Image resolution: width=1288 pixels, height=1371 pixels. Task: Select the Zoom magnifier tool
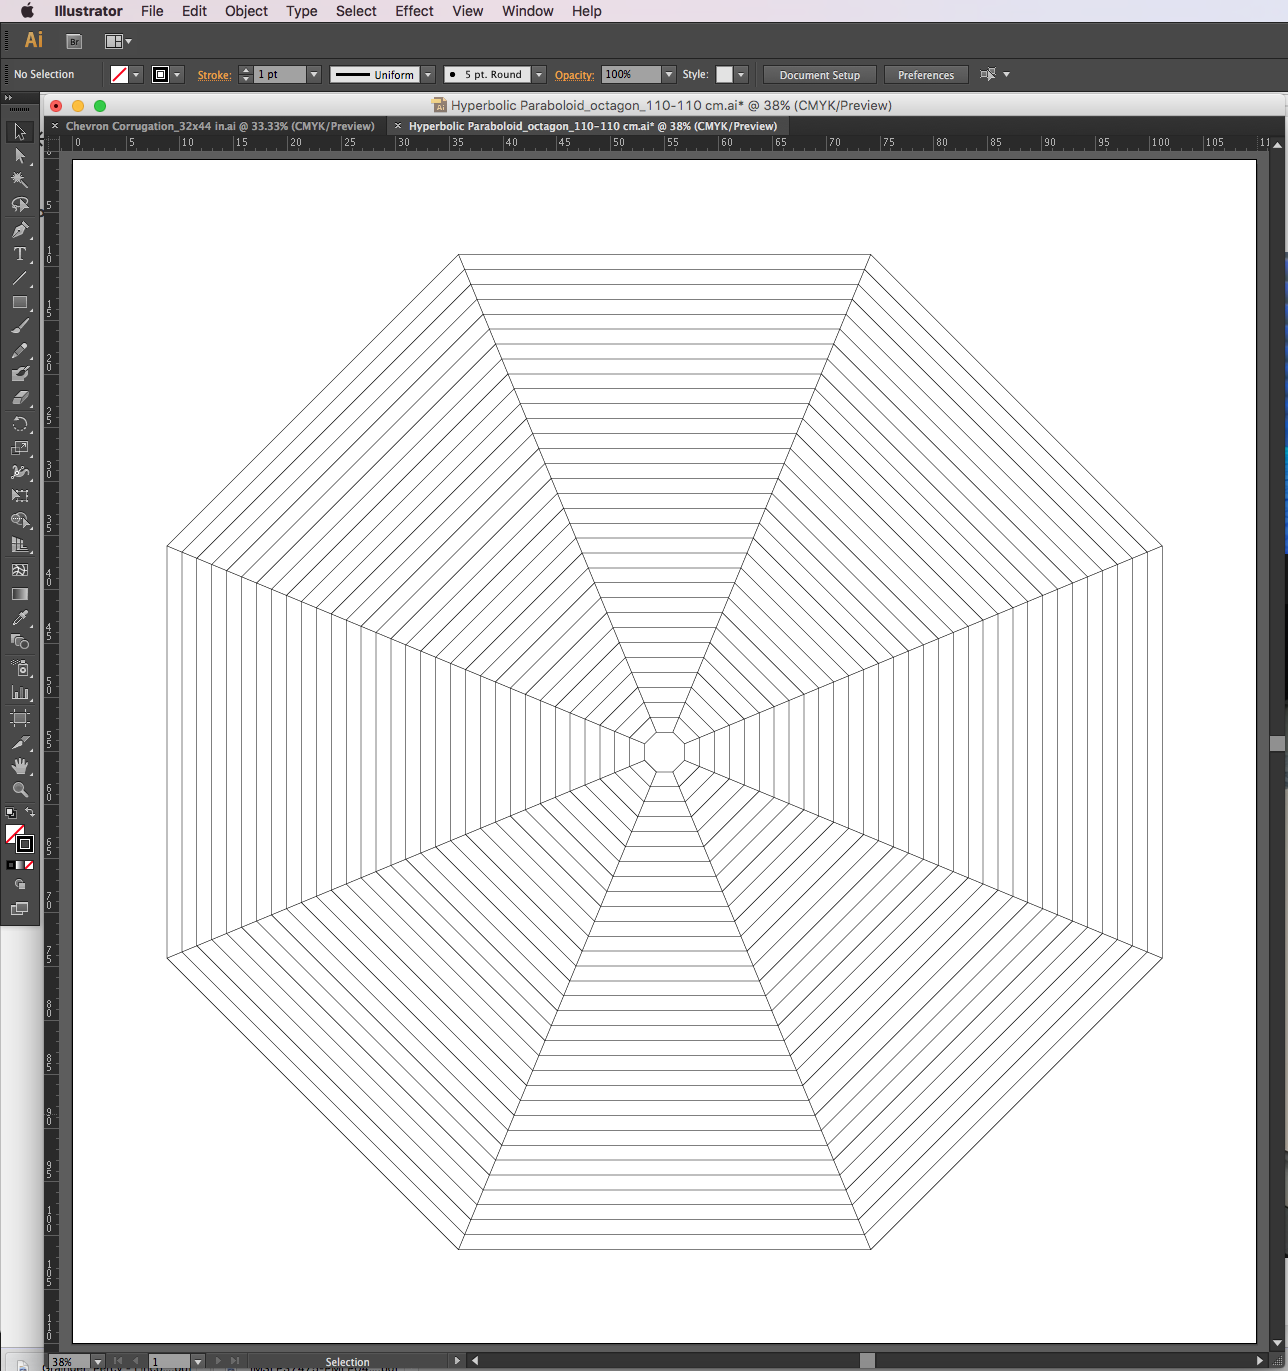(x=19, y=790)
